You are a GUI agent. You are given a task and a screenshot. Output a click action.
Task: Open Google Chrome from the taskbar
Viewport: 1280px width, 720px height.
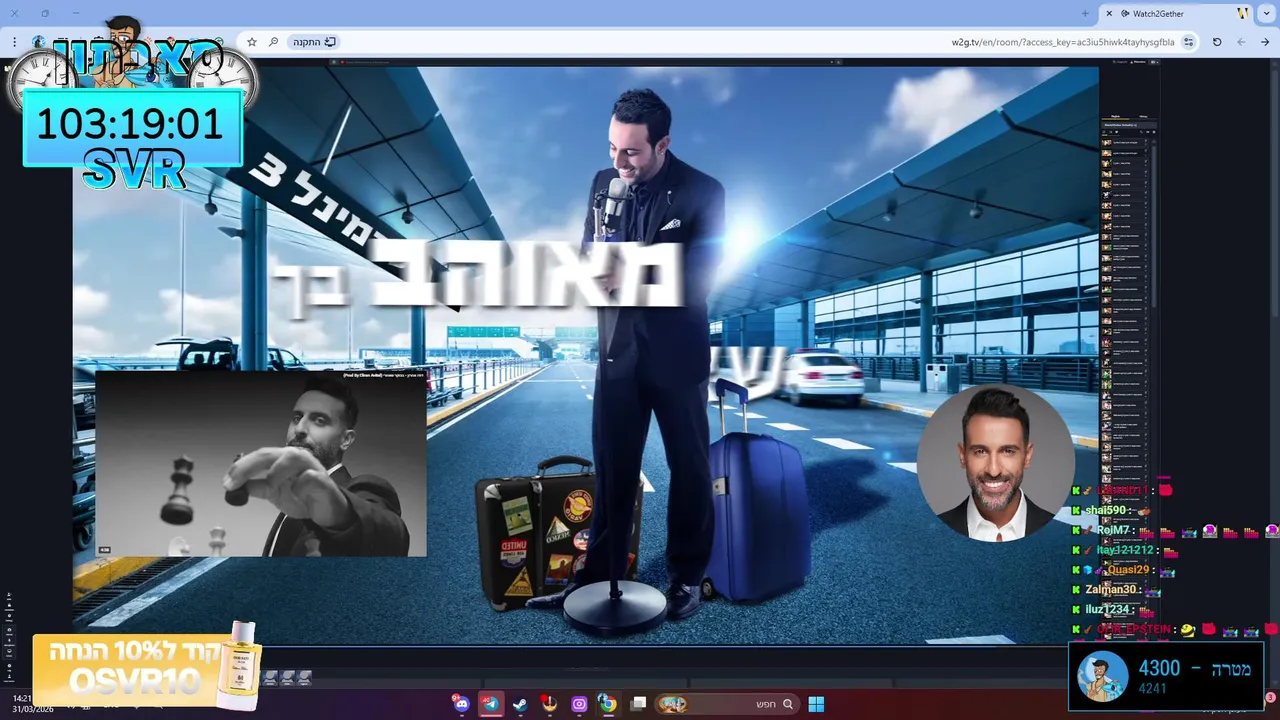click(x=608, y=704)
